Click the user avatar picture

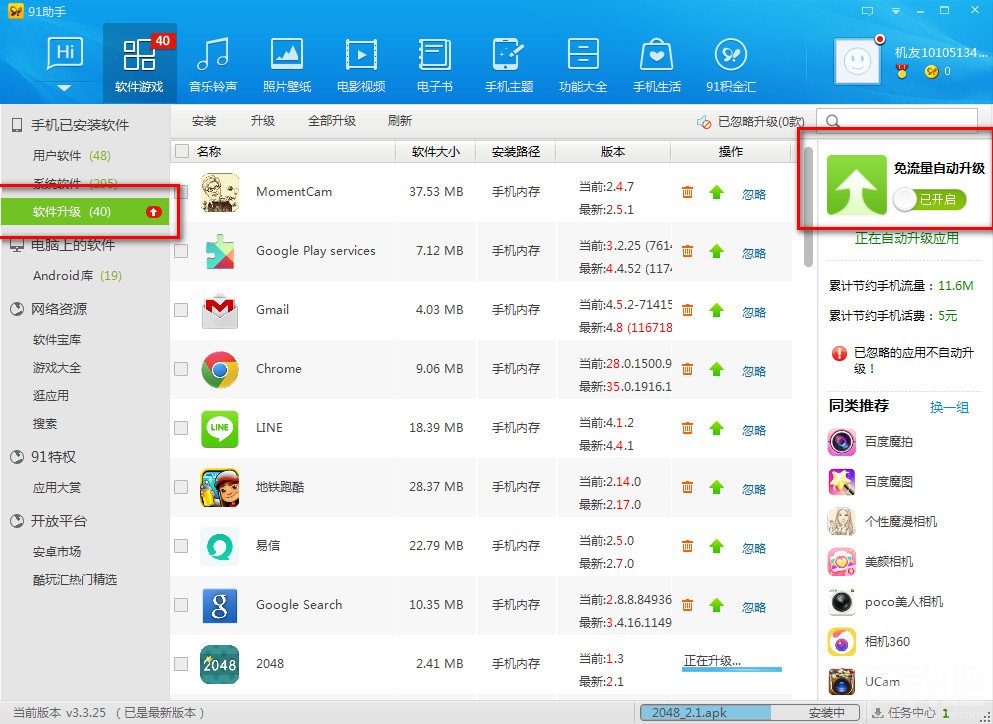[x=857, y=61]
